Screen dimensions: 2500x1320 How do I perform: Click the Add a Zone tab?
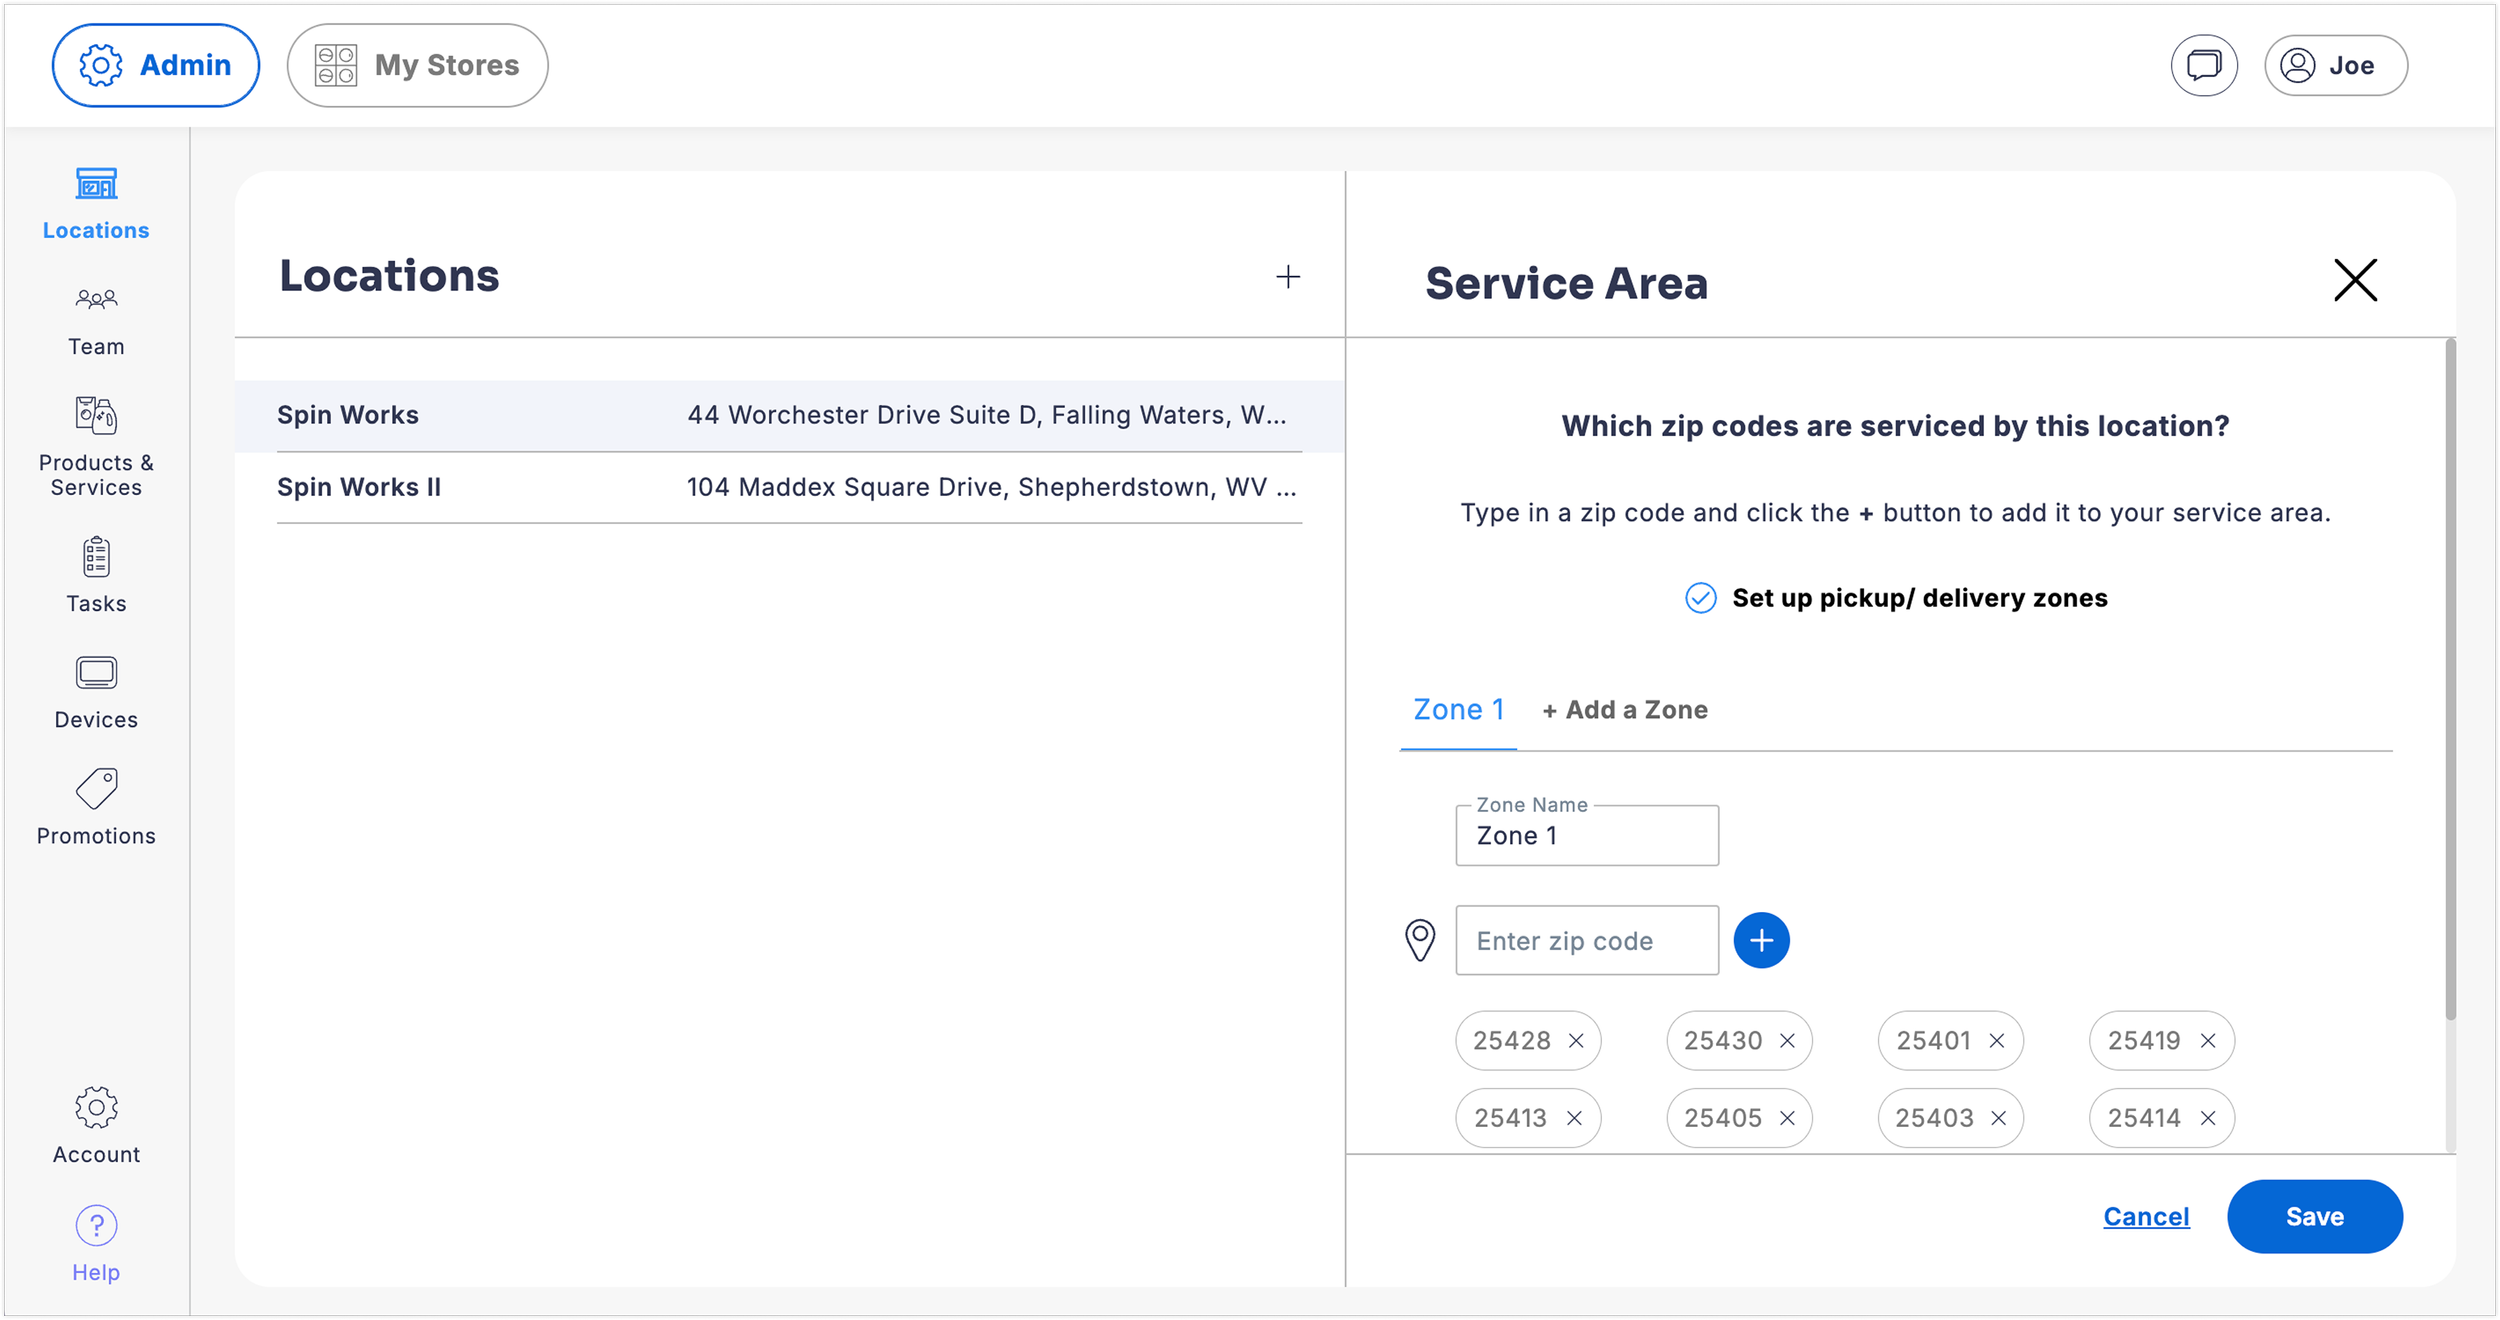[x=1625, y=710]
